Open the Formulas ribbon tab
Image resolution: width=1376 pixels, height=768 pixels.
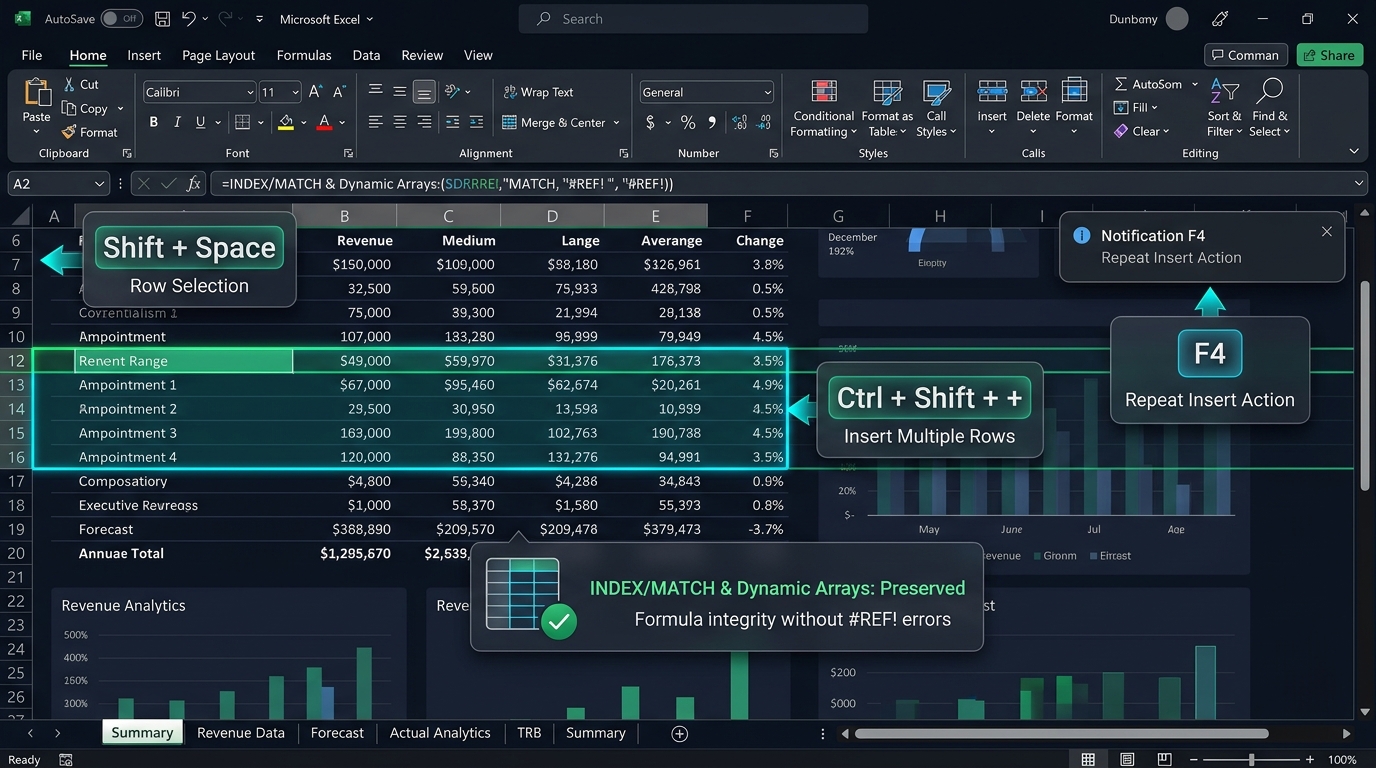point(304,56)
